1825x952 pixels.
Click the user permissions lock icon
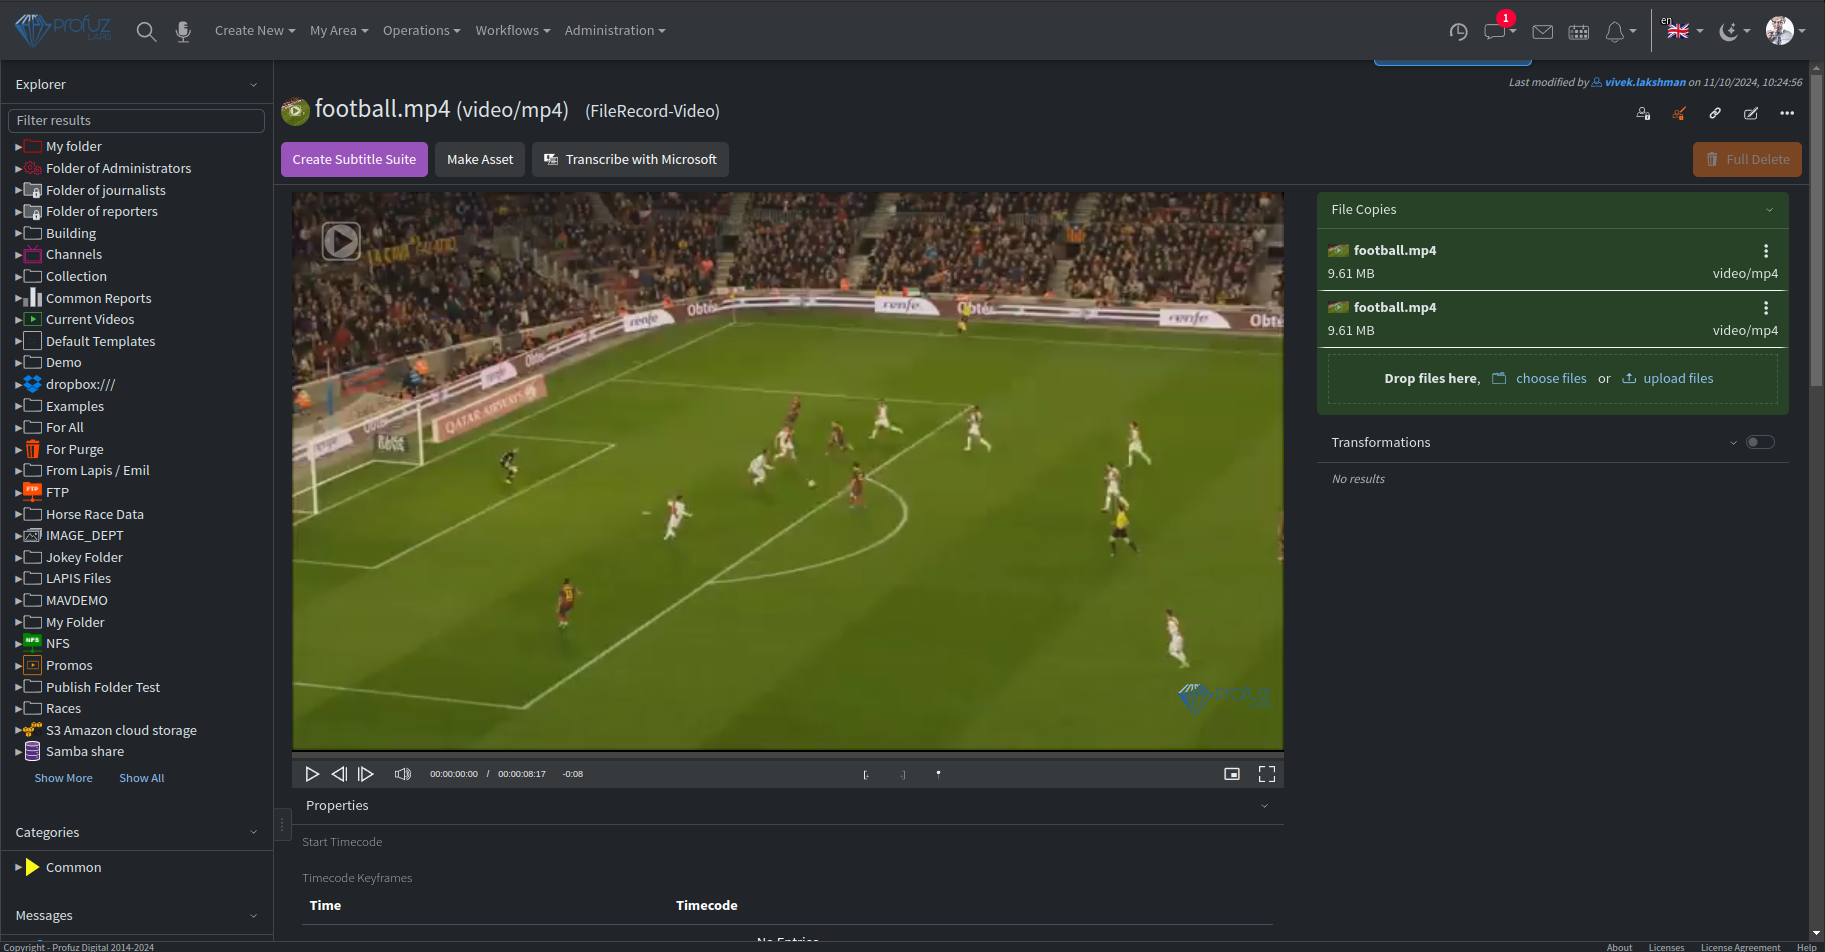click(x=1643, y=113)
